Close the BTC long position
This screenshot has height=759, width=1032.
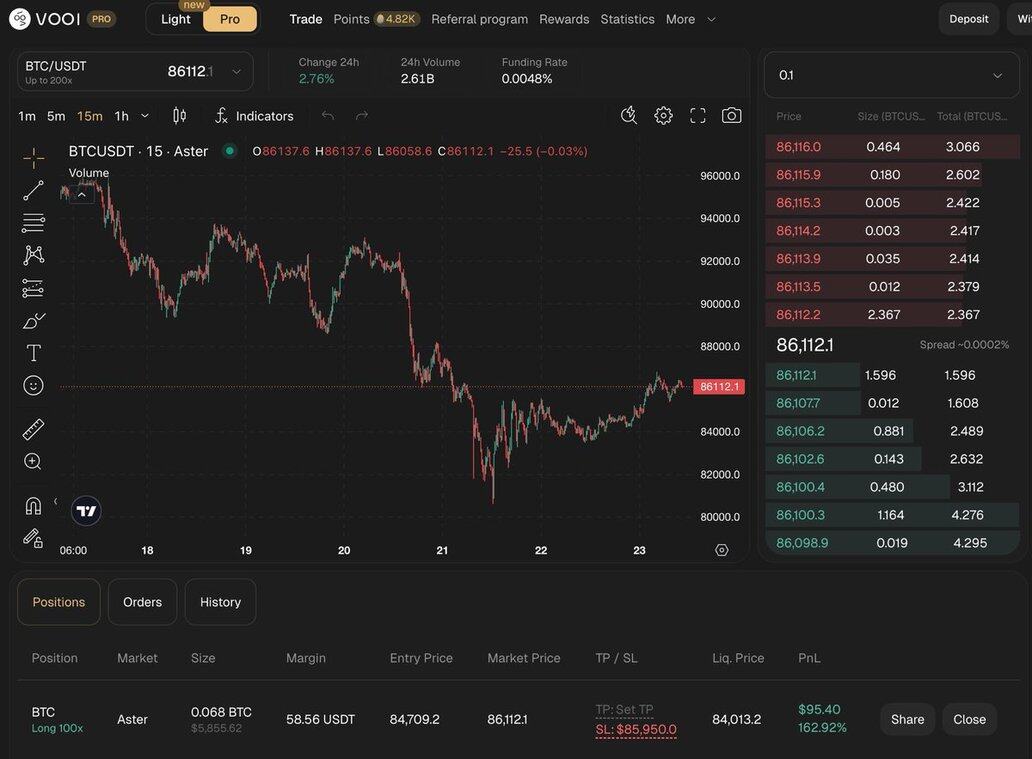969,719
